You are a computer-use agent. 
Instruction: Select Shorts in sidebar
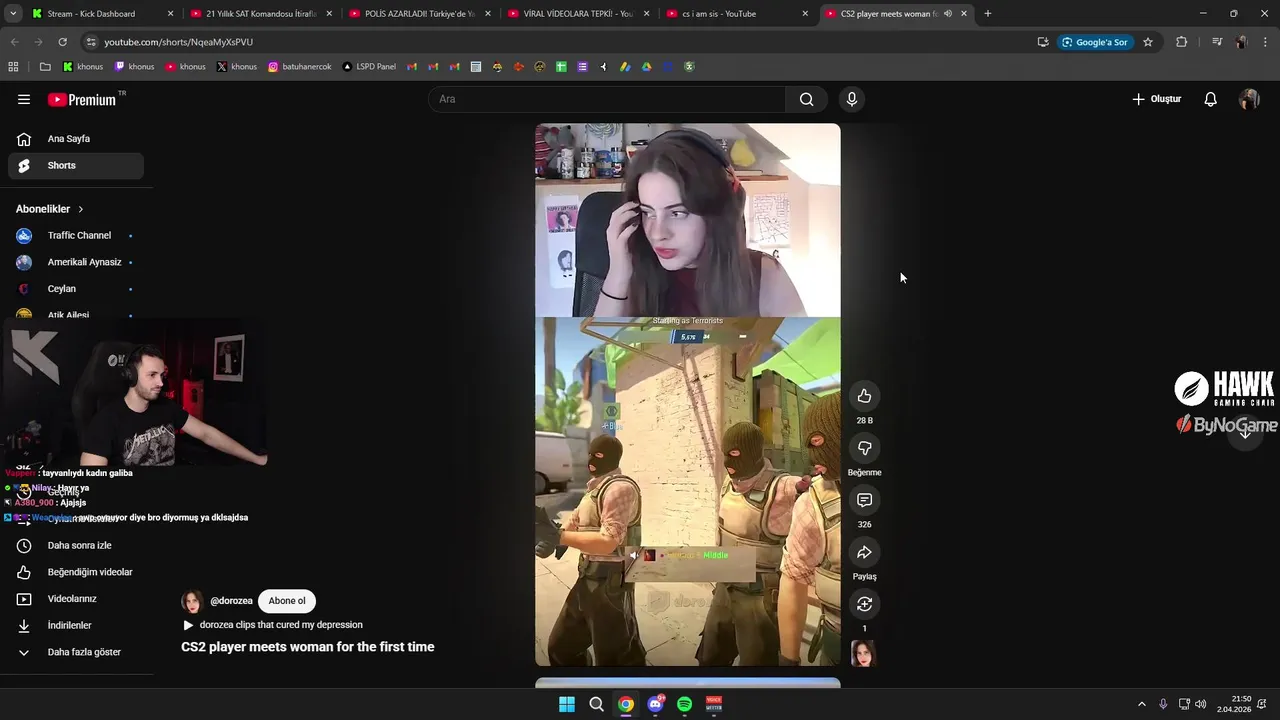click(x=76, y=165)
